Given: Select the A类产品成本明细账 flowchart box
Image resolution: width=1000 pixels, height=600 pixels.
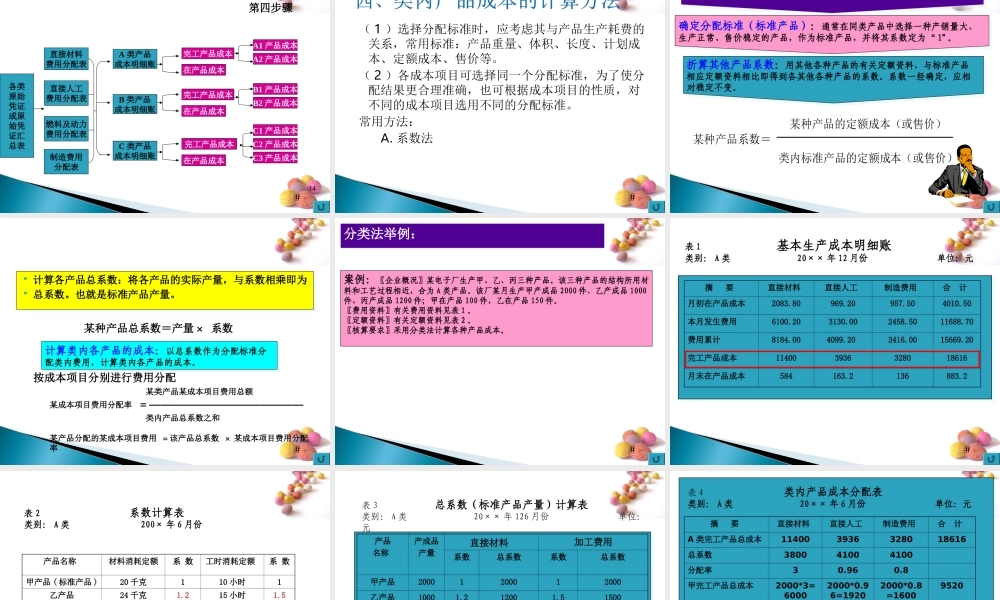Looking at the screenshot, I should click(x=134, y=58).
